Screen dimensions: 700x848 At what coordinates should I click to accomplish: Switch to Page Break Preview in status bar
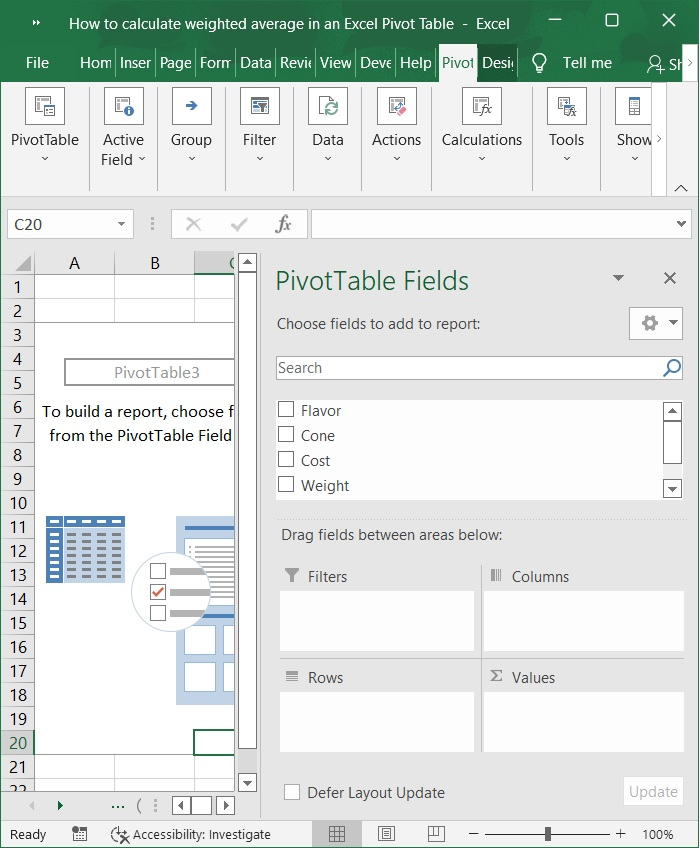(x=435, y=834)
